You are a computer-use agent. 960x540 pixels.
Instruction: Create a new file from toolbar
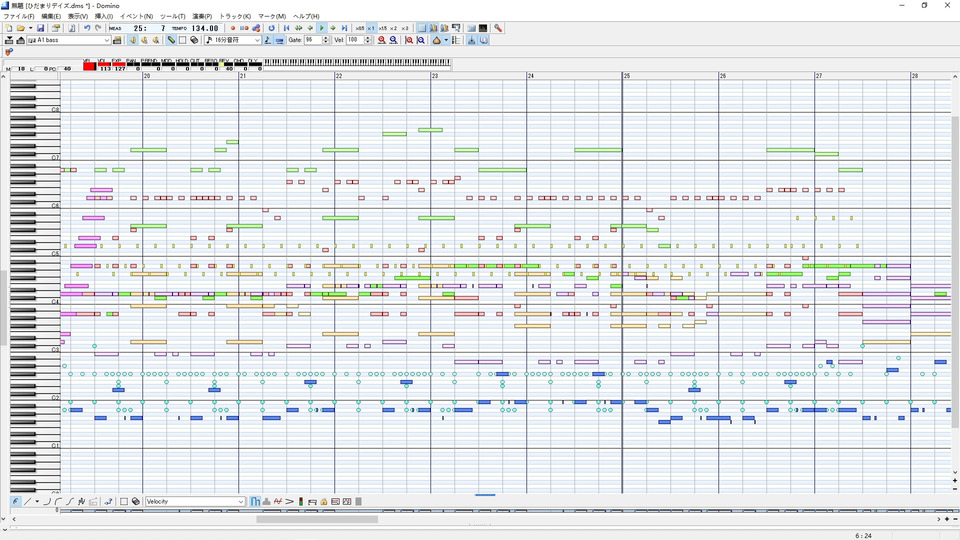(9, 28)
